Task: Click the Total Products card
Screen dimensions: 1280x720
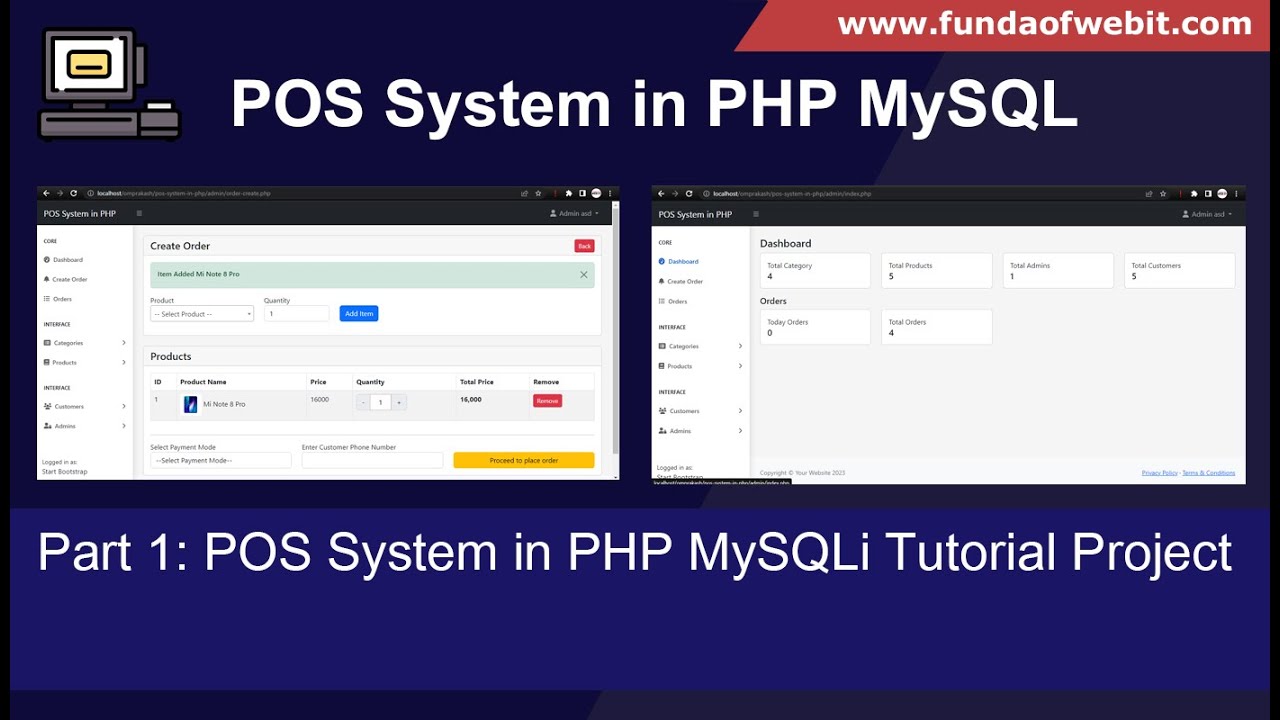Action: click(937, 271)
